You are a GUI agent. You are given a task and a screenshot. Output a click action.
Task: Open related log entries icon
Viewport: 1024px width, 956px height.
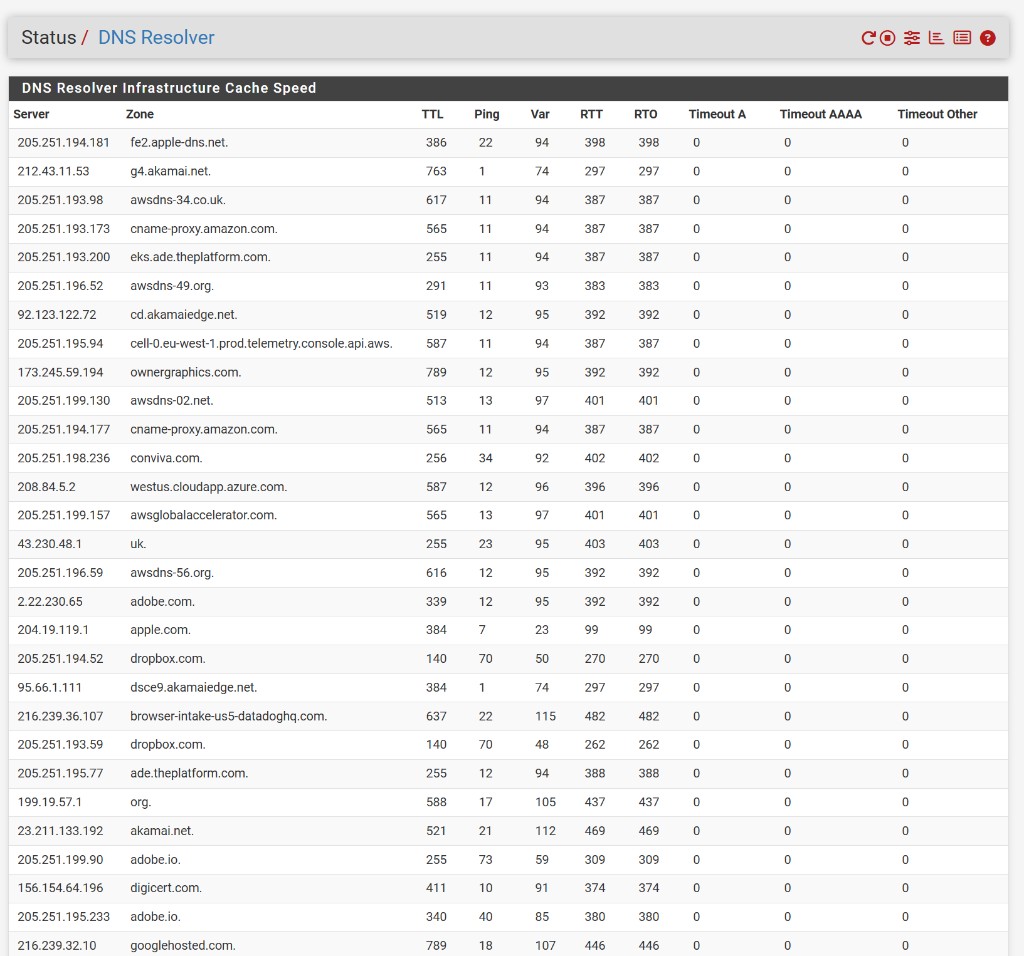tap(962, 38)
